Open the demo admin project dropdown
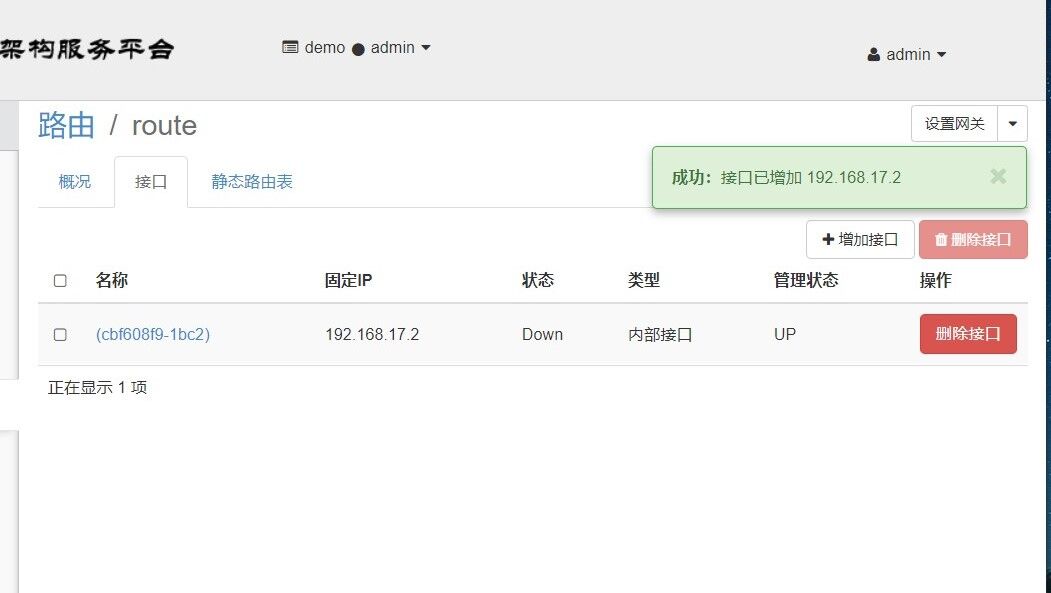 pyautogui.click(x=357, y=48)
